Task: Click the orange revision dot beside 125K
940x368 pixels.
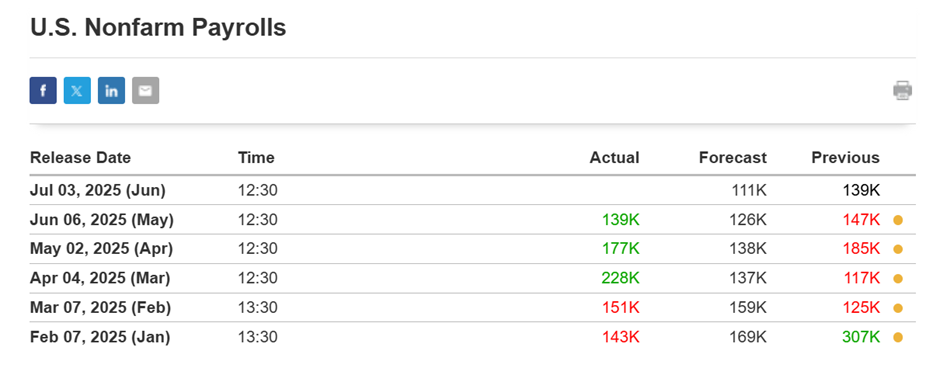Action: [897, 308]
